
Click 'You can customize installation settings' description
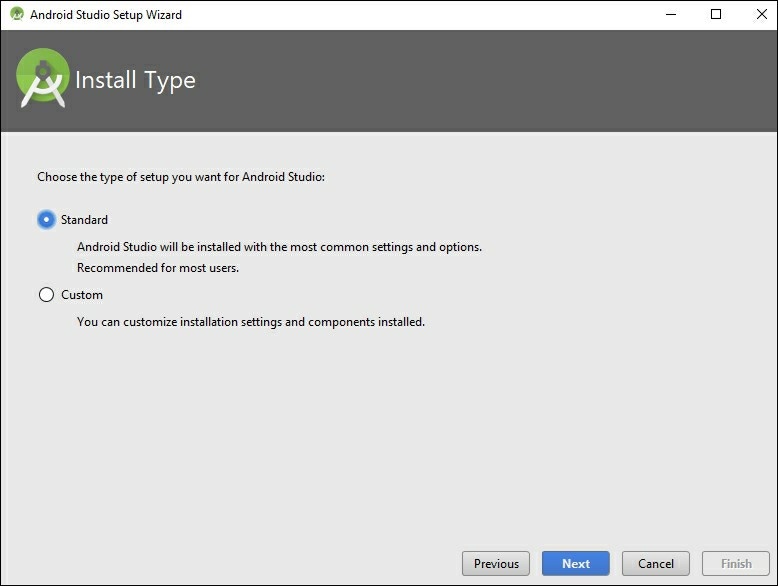coord(251,322)
